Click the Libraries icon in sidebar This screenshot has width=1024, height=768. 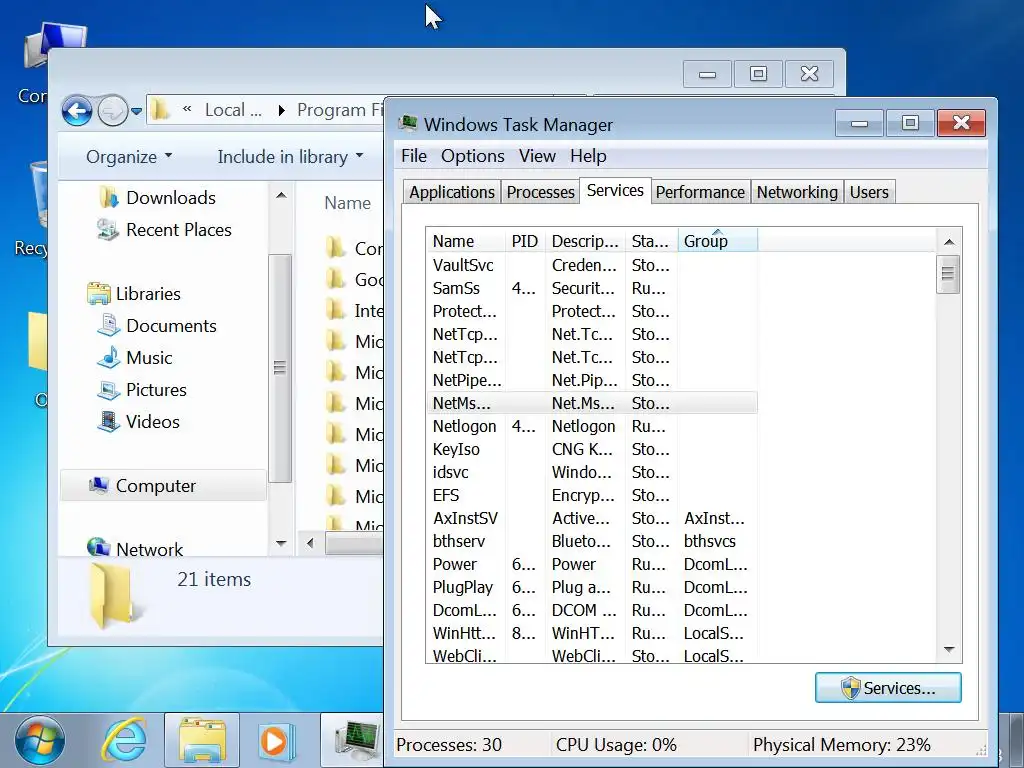click(99, 293)
